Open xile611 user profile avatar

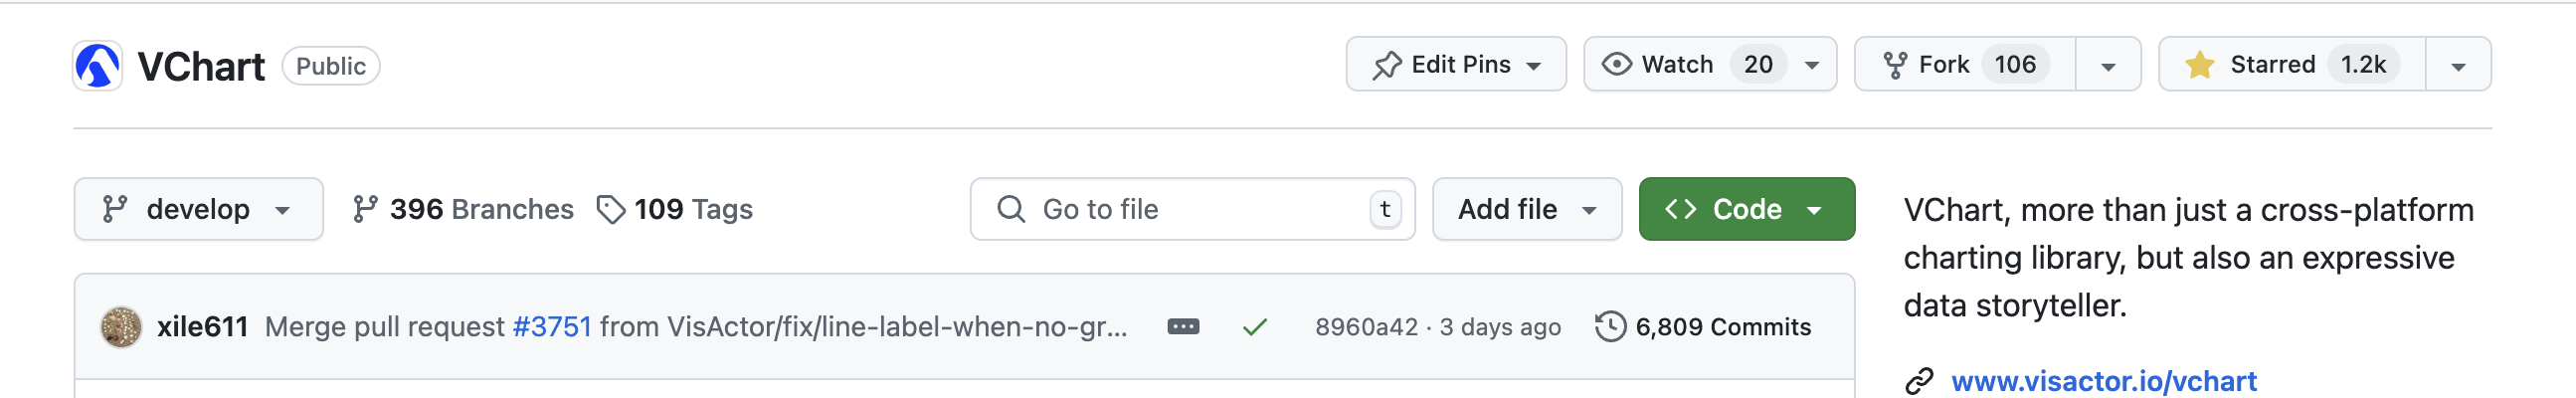[121, 327]
